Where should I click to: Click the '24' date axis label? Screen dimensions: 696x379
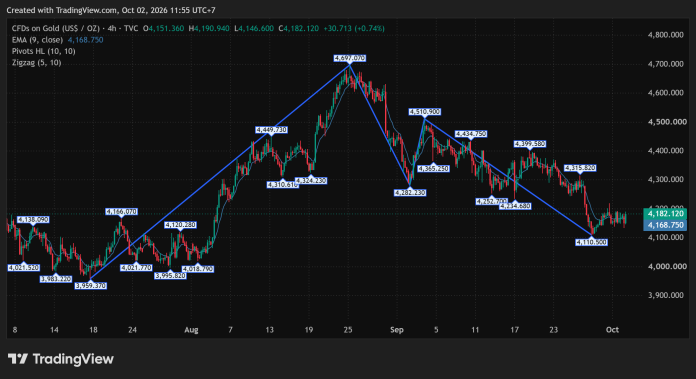tap(132, 330)
